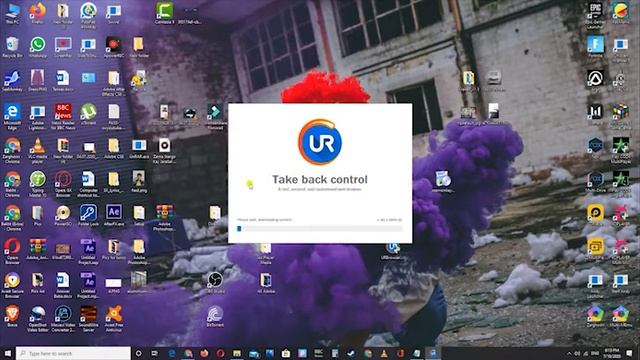Open Task View from the taskbar

(x=155, y=353)
